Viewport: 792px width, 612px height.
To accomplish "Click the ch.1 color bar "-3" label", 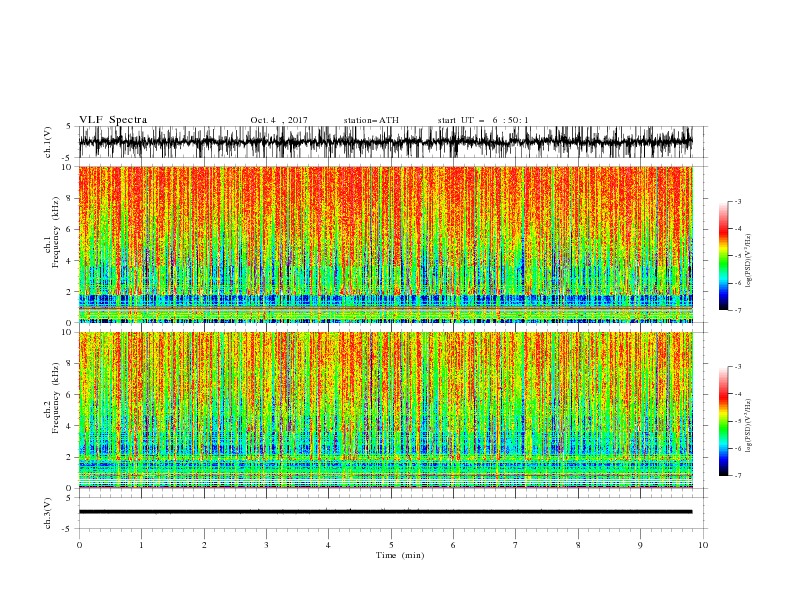I will point(737,201).
